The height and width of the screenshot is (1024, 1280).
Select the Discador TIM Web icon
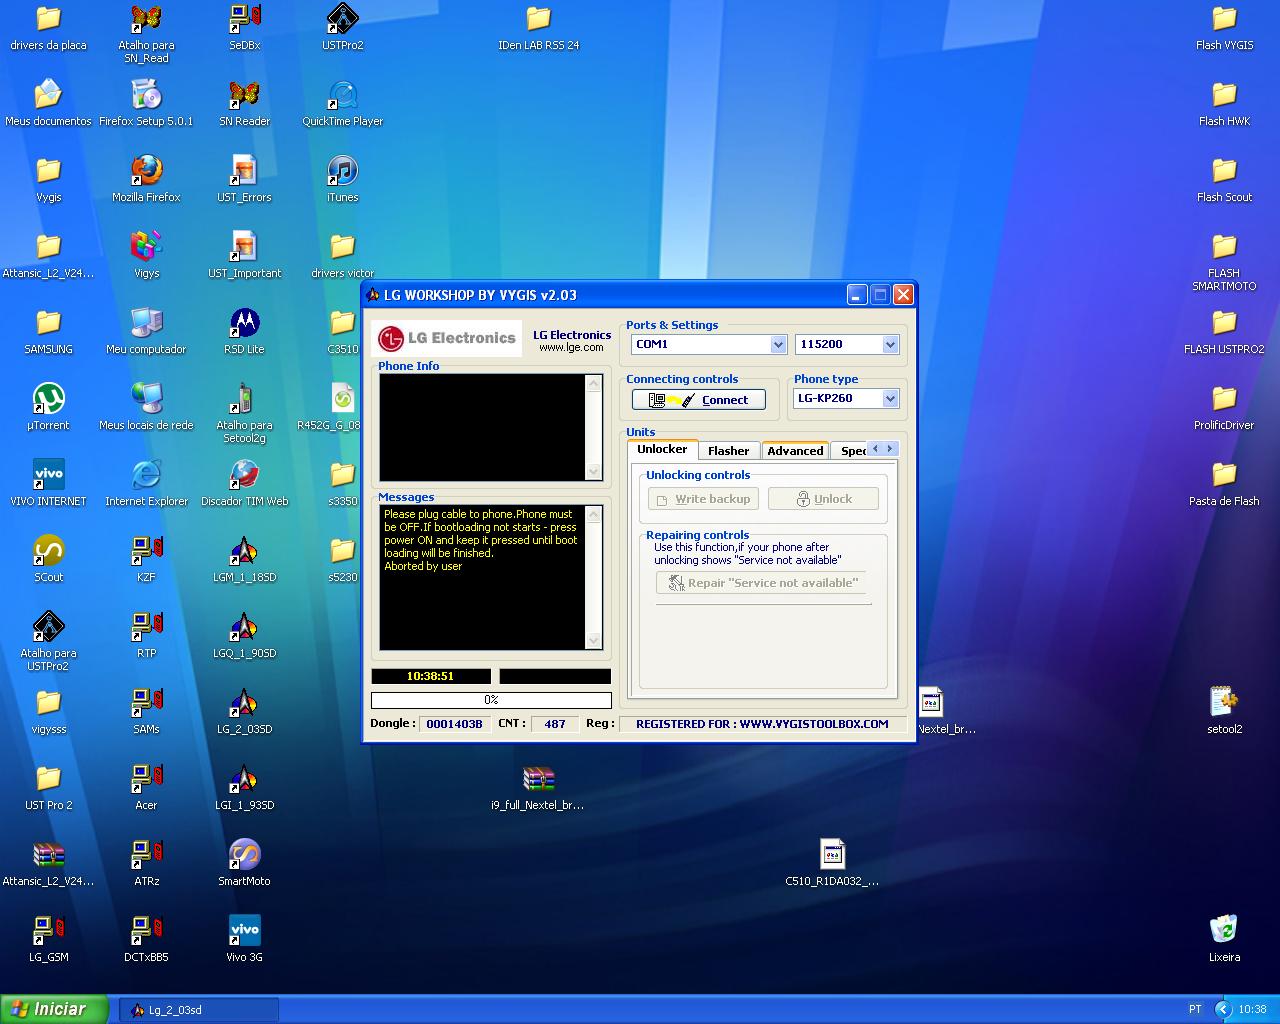(244, 482)
